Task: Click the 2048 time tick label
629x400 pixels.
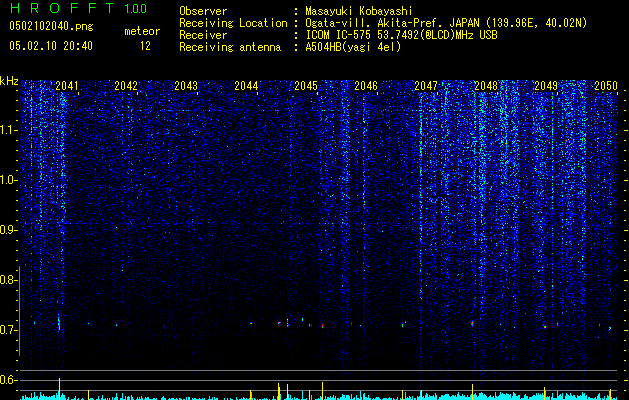Action: [x=486, y=86]
